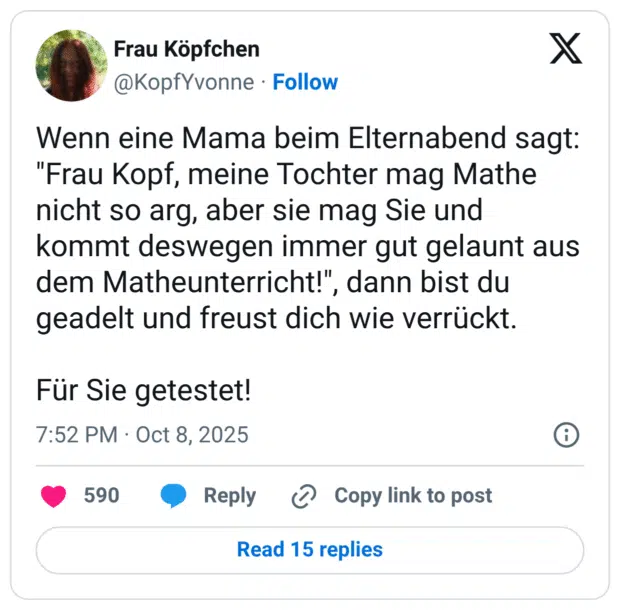
Task: Open the @KopfYvonne handle
Action: [184, 82]
